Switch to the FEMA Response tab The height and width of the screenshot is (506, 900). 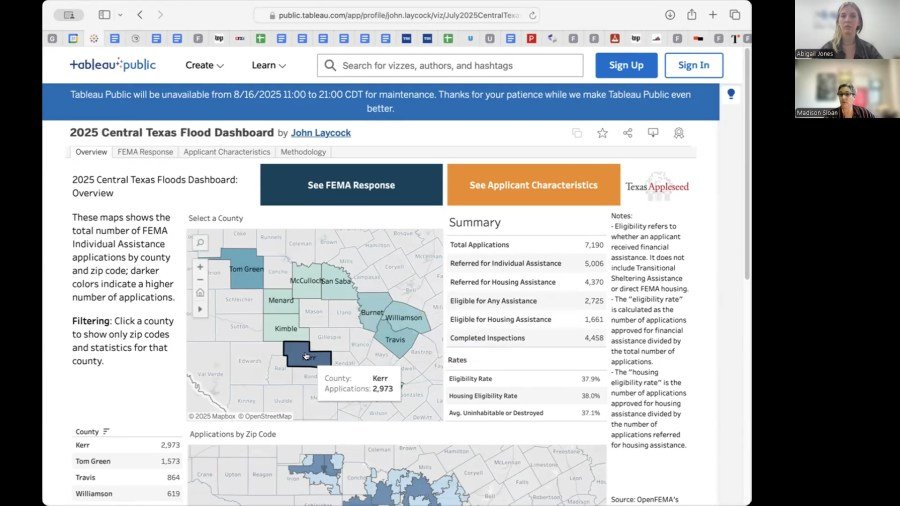[x=145, y=152]
